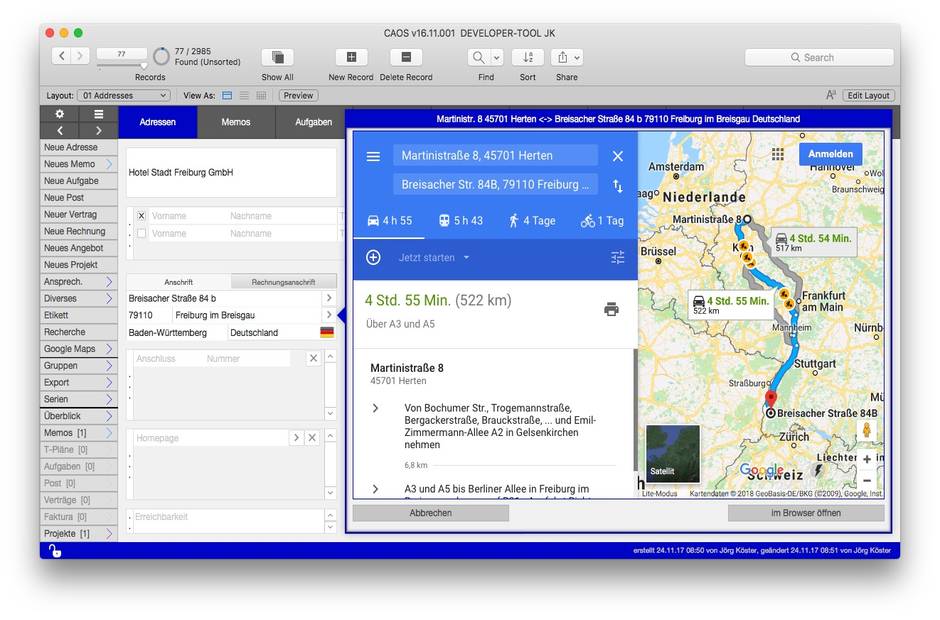Open Google Maps hamburger menu
The height and width of the screenshot is (620, 940).
(373, 156)
